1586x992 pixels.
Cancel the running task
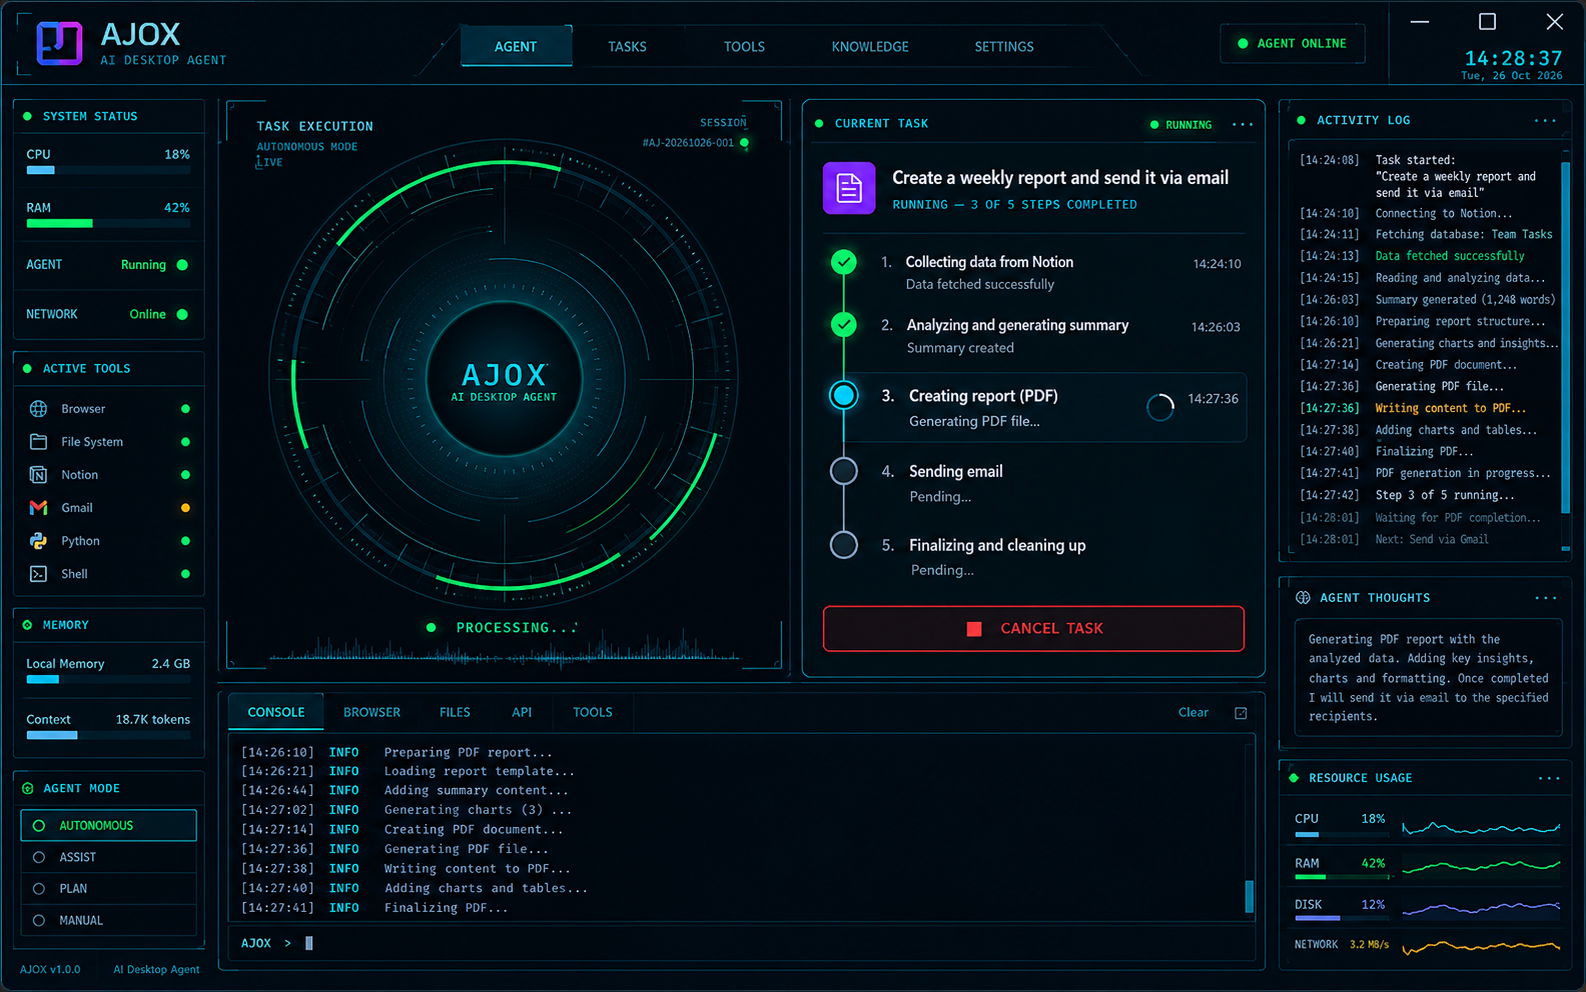(1033, 629)
